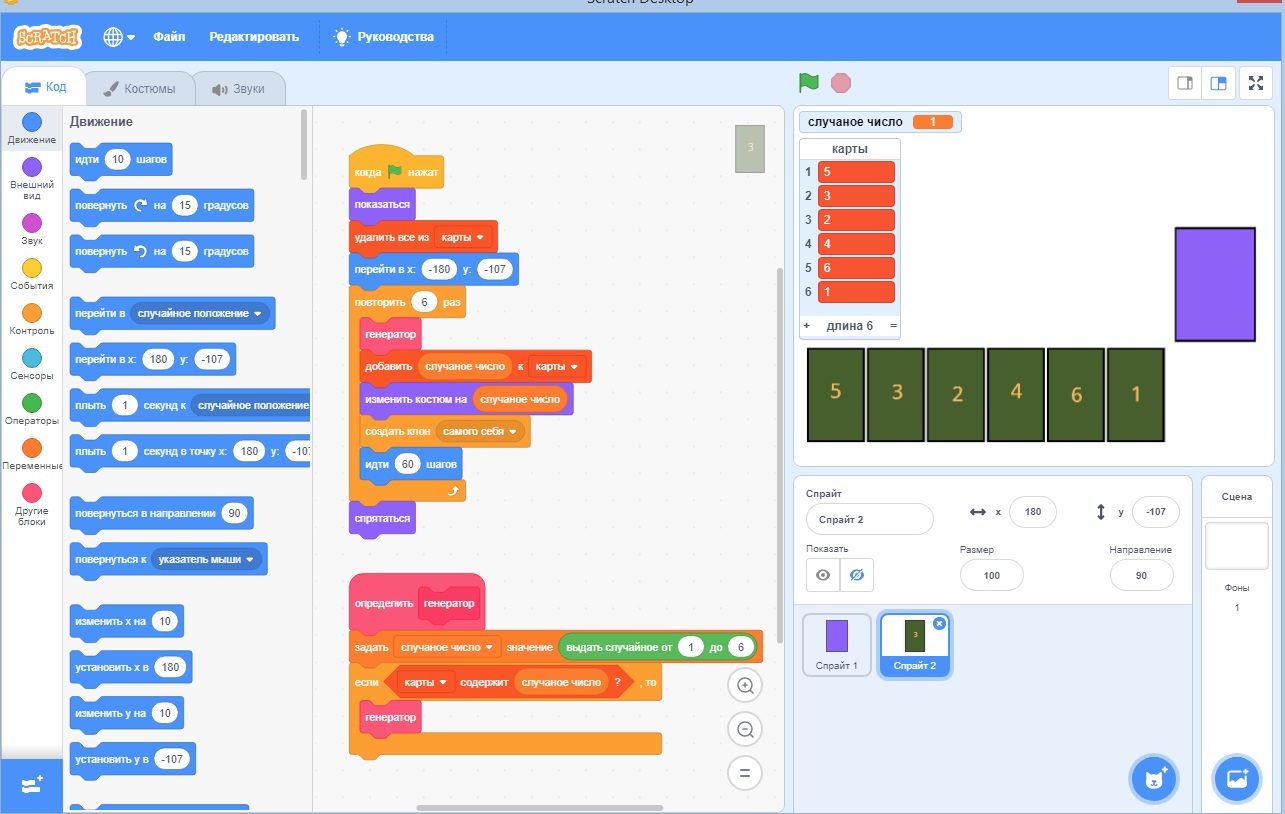Show sprite with the eye icon
This screenshot has width=1285, height=814.
(x=823, y=575)
